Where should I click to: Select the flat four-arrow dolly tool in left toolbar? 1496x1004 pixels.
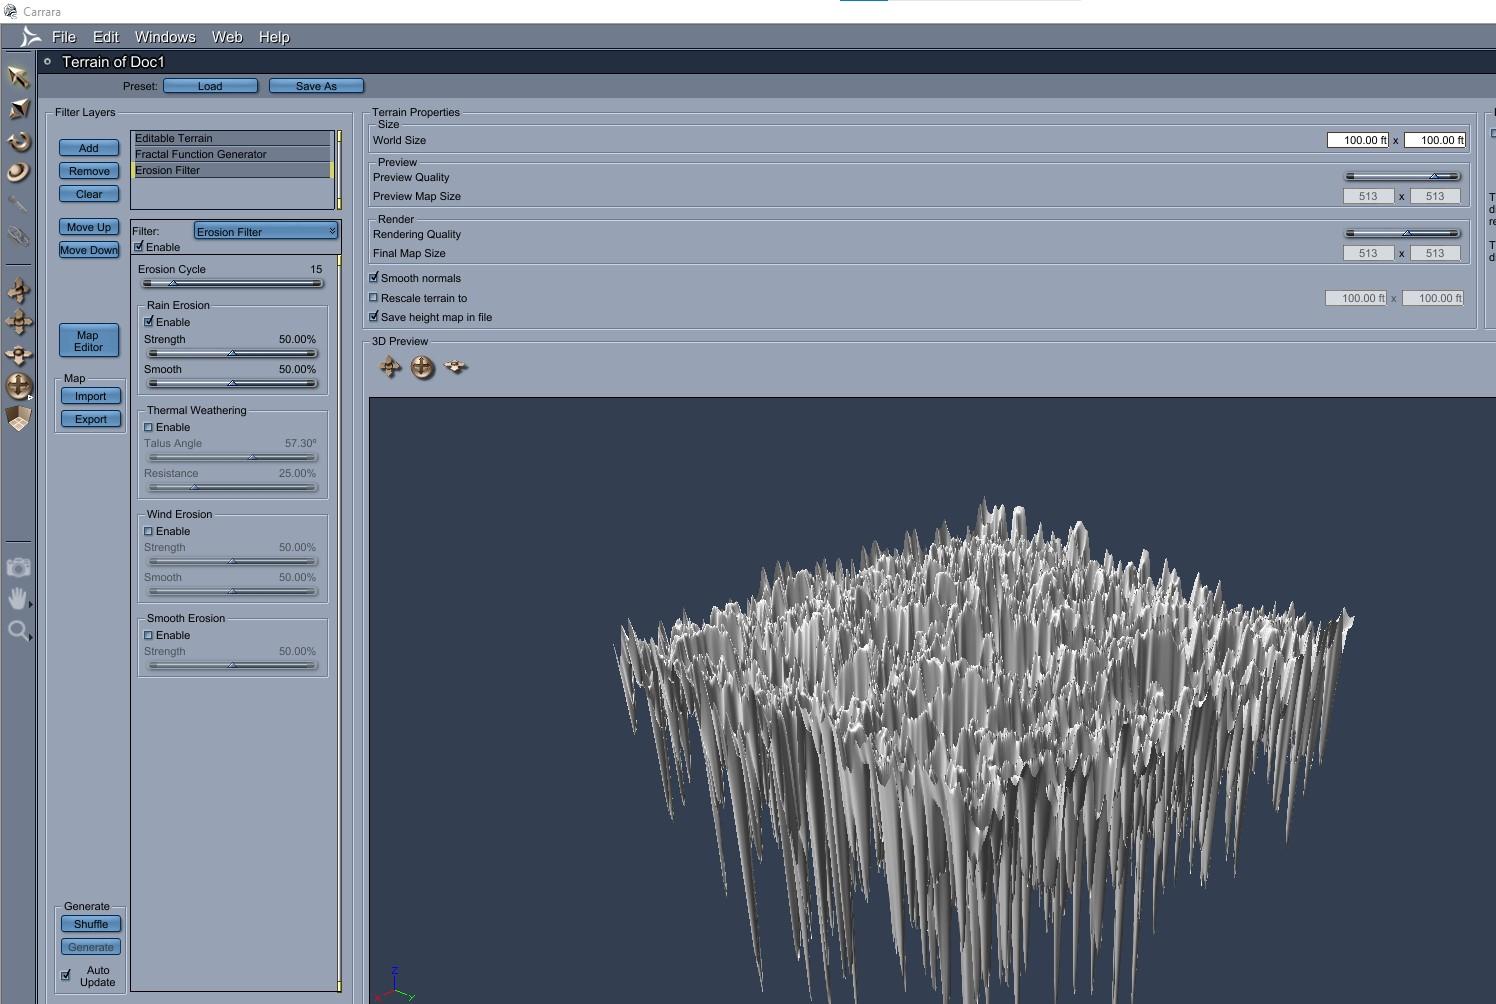pos(18,354)
